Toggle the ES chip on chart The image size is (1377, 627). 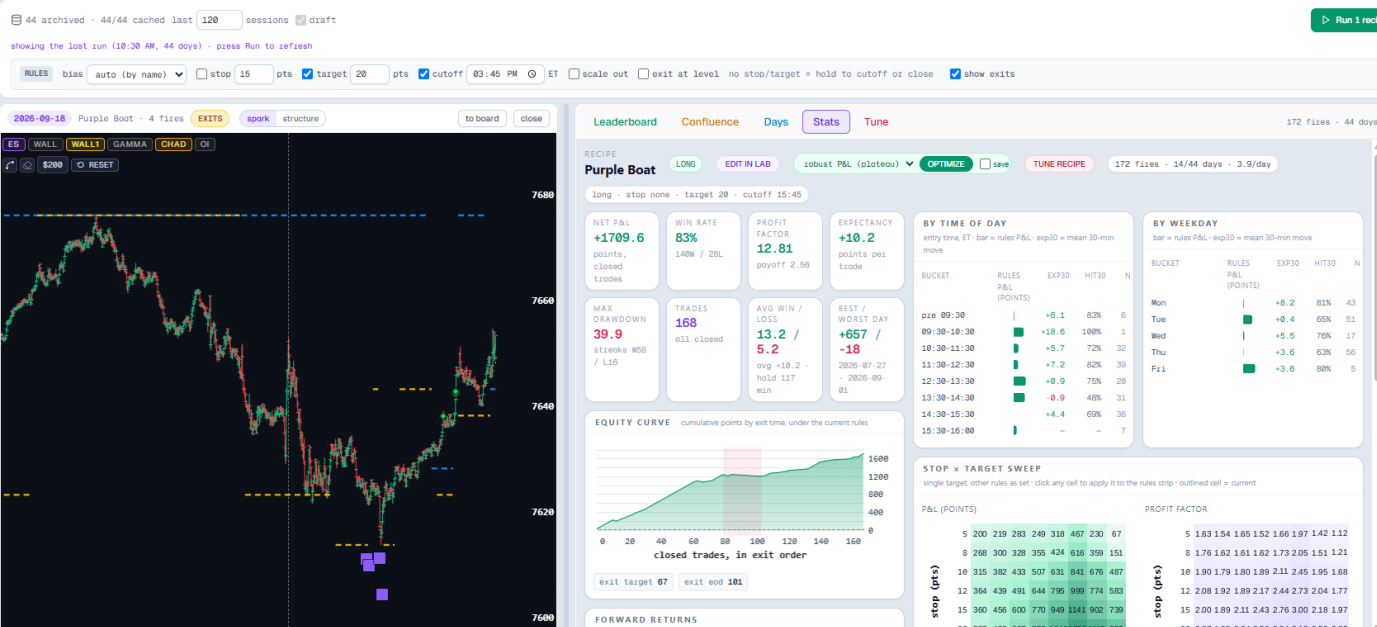coord(13,144)
